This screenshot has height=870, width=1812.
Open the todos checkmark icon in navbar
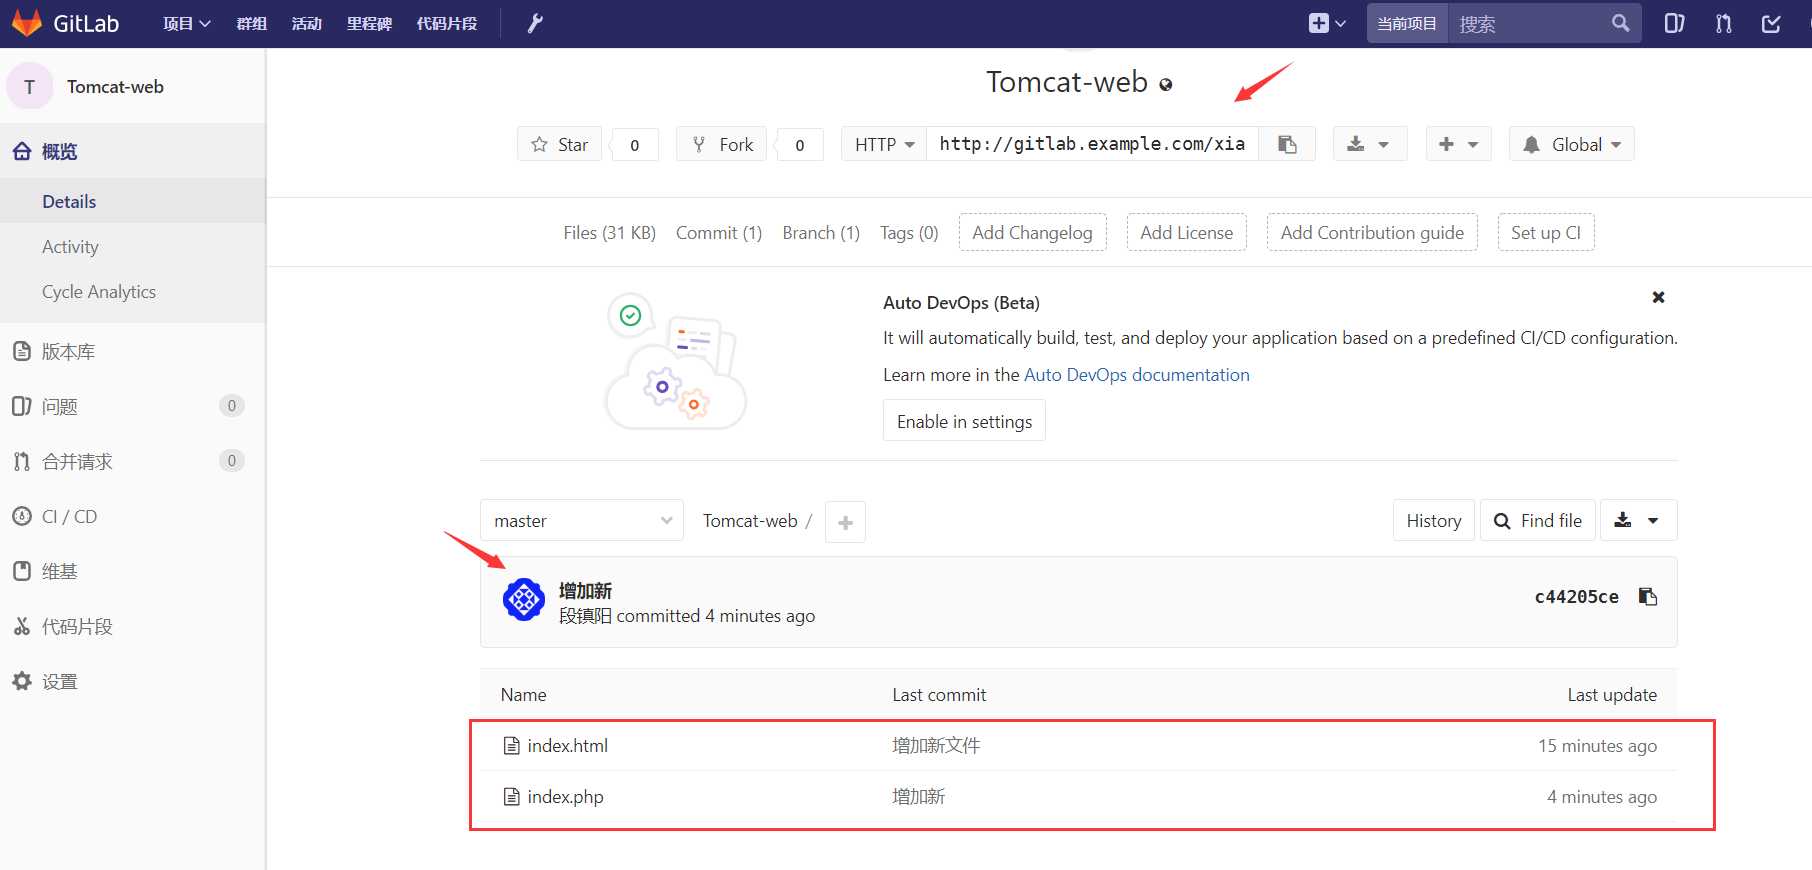(1771, 23)
